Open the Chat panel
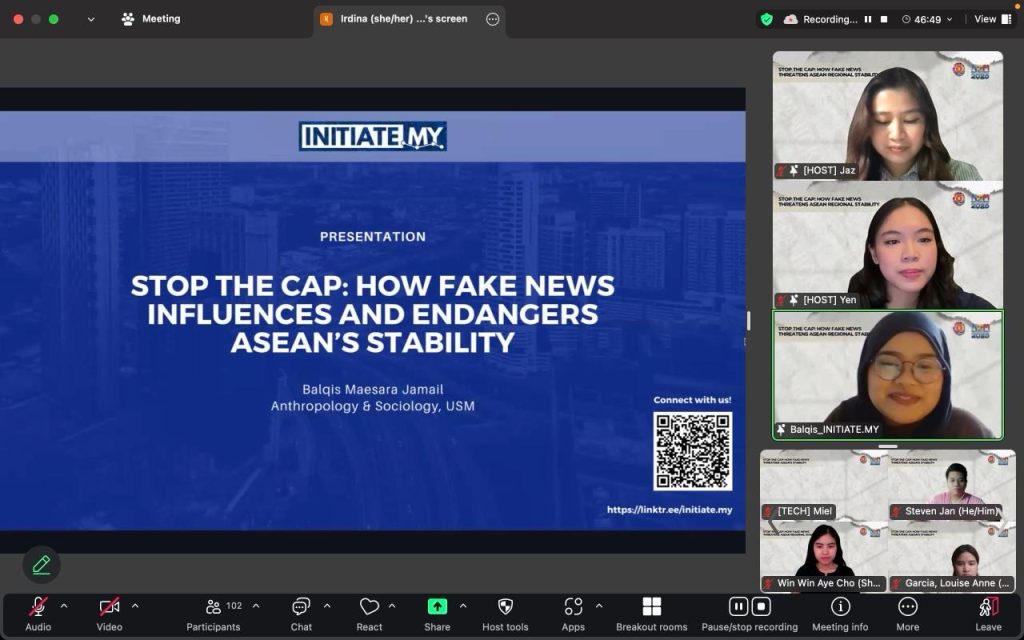This screenshot has height=640, width=1024. (301, 607)
